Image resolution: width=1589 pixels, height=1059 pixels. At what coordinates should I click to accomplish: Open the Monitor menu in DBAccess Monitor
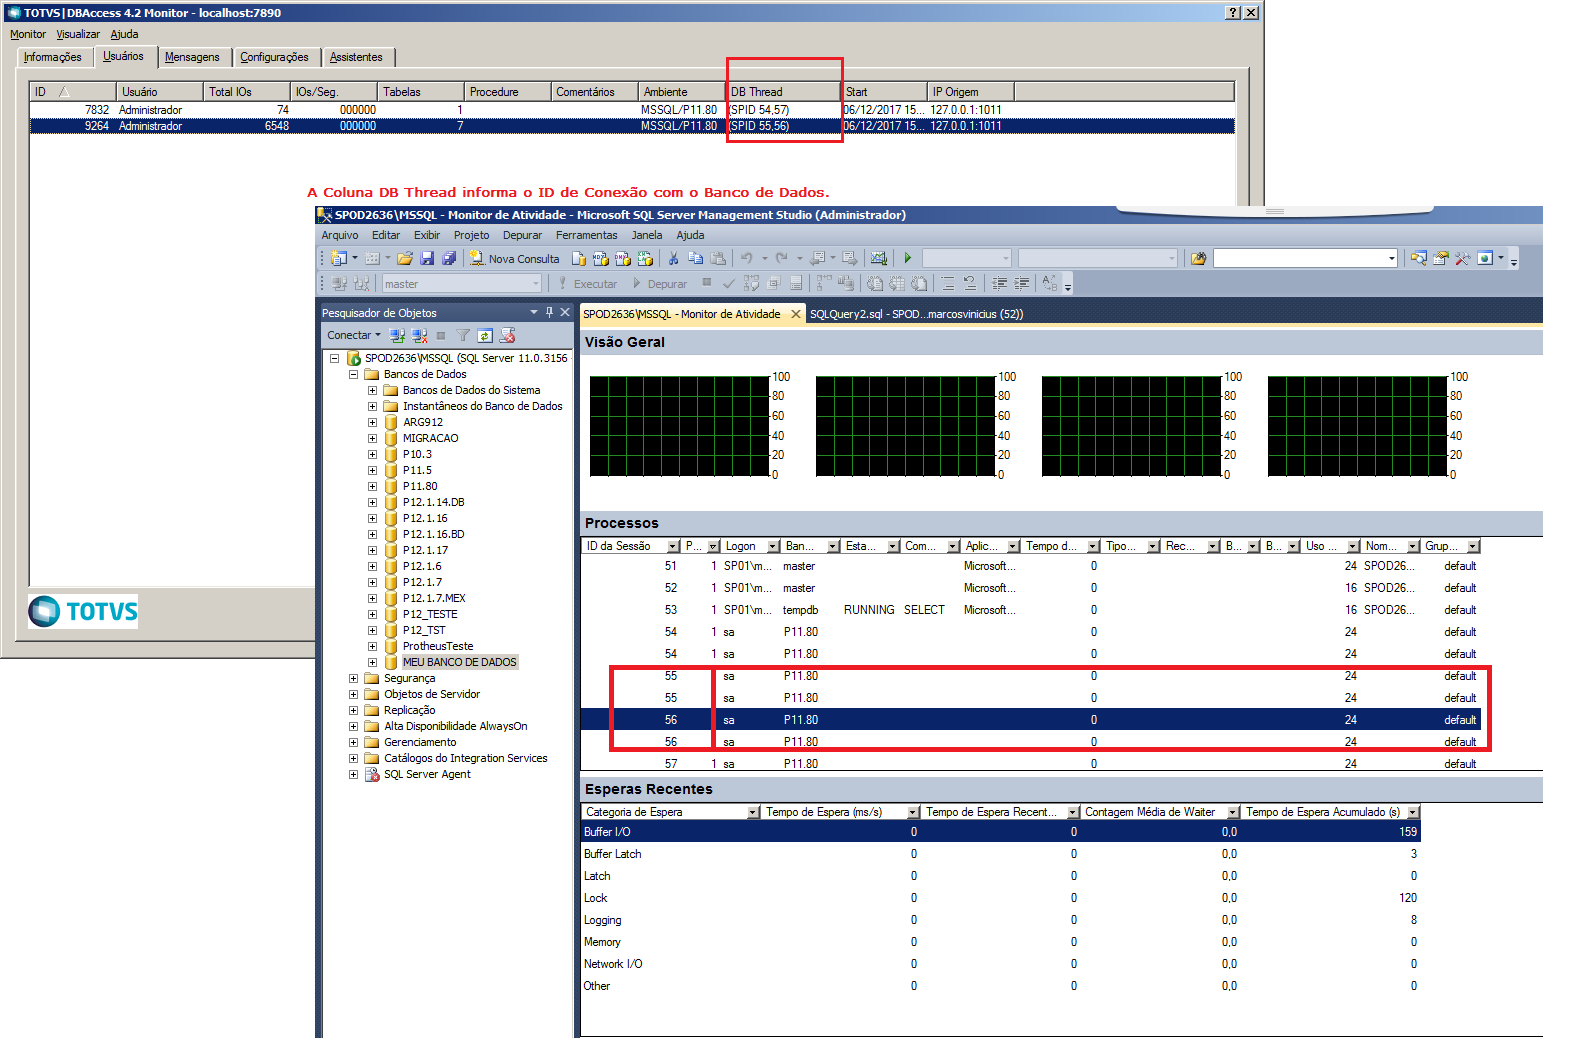(x=28, y=34)
